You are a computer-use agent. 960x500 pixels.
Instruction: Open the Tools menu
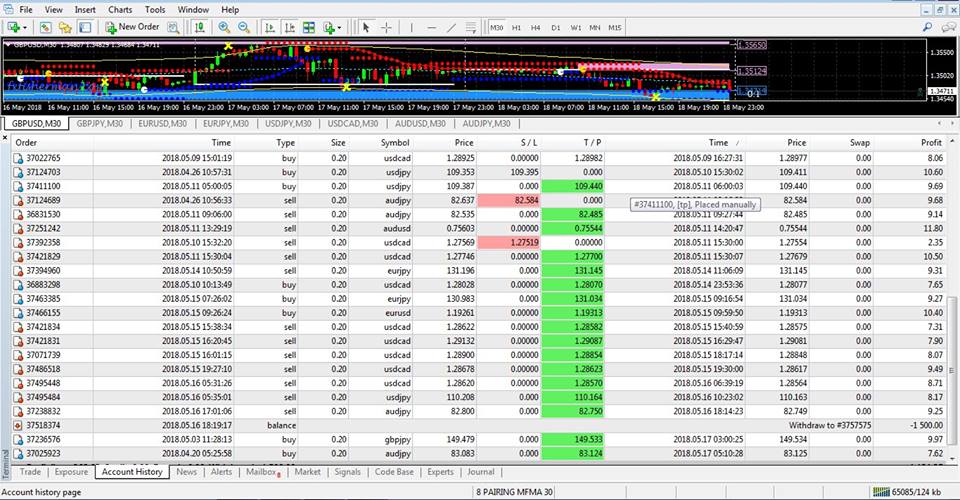[x=155, y=10]
